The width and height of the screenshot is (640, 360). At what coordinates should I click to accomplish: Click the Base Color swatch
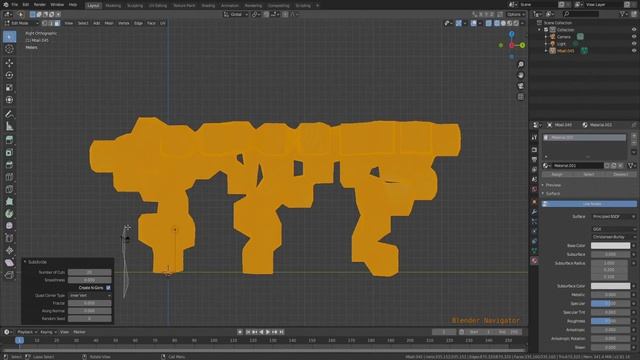coord(611,246)
